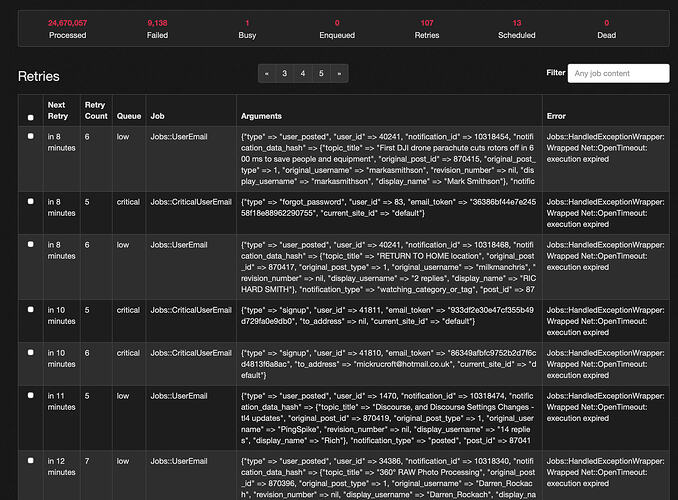Click error text in the forgot_password row
The width and height of the screenshot is (678, 500).
(x=605, y=213)
